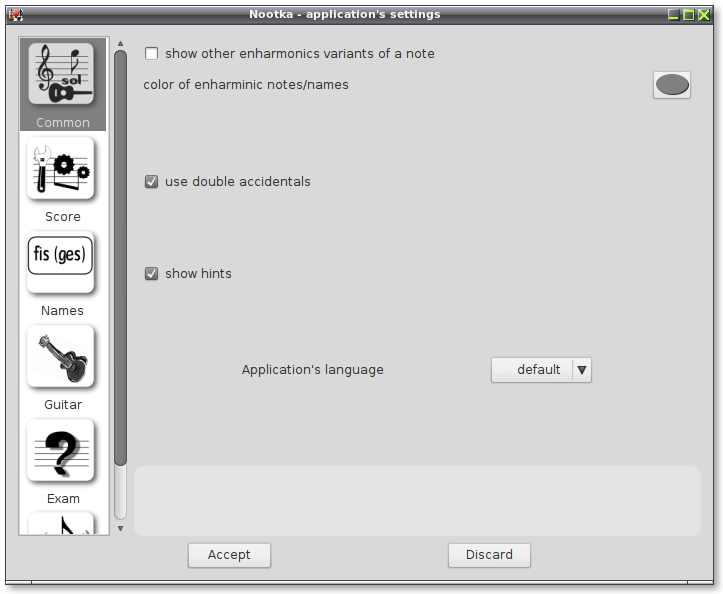Click the 'color of enharminic notes/names' label
Image resolution: width=723 pixels, height=594 pixels.
(246, 85)
